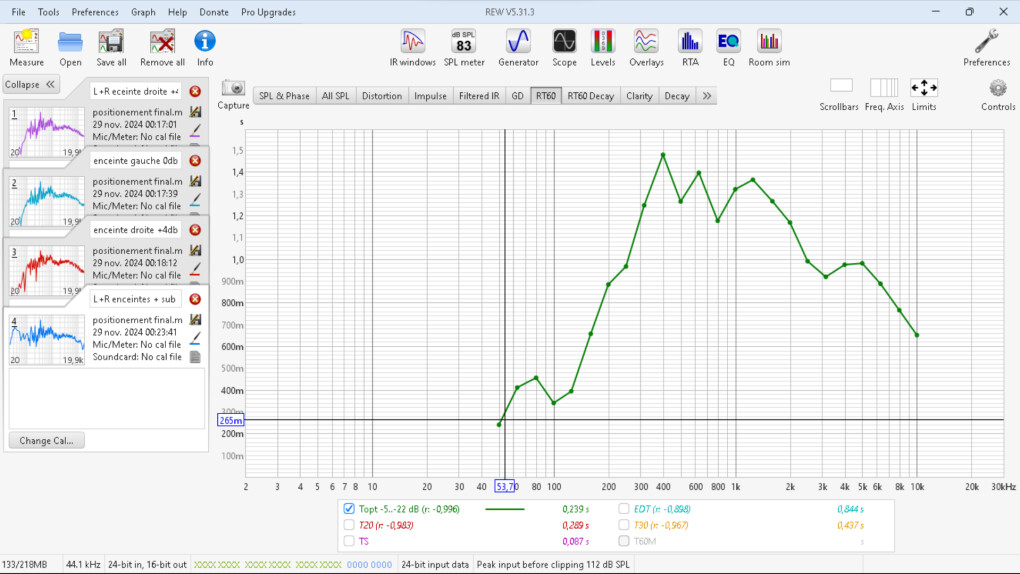The image size is (1020, 574).
Task: Switch to the All SPL tab
Action: click(x=336, y=96)
